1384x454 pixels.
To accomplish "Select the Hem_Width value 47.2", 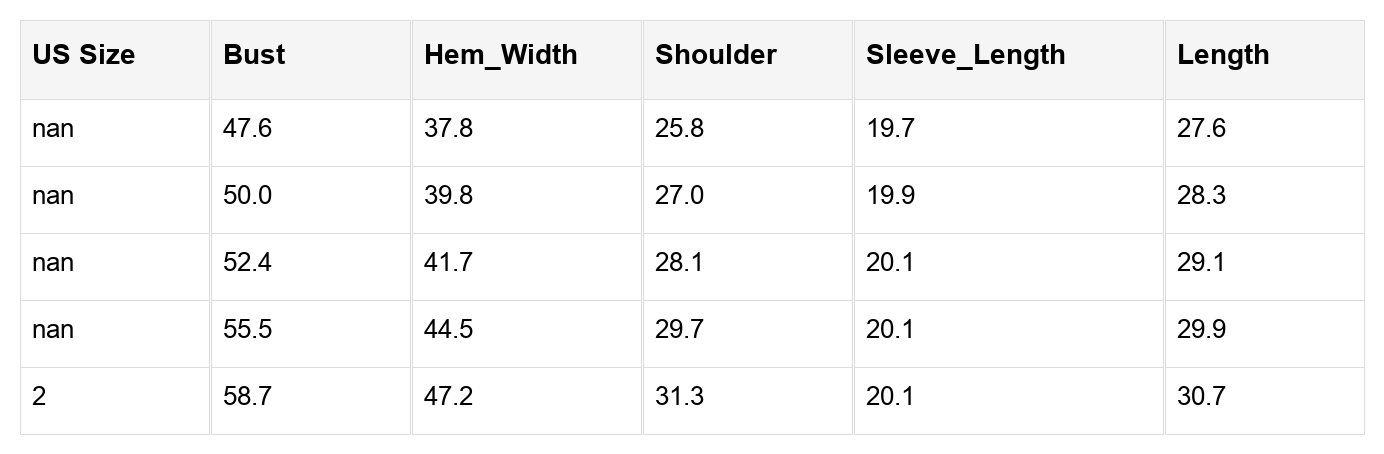I will point(449,397).
